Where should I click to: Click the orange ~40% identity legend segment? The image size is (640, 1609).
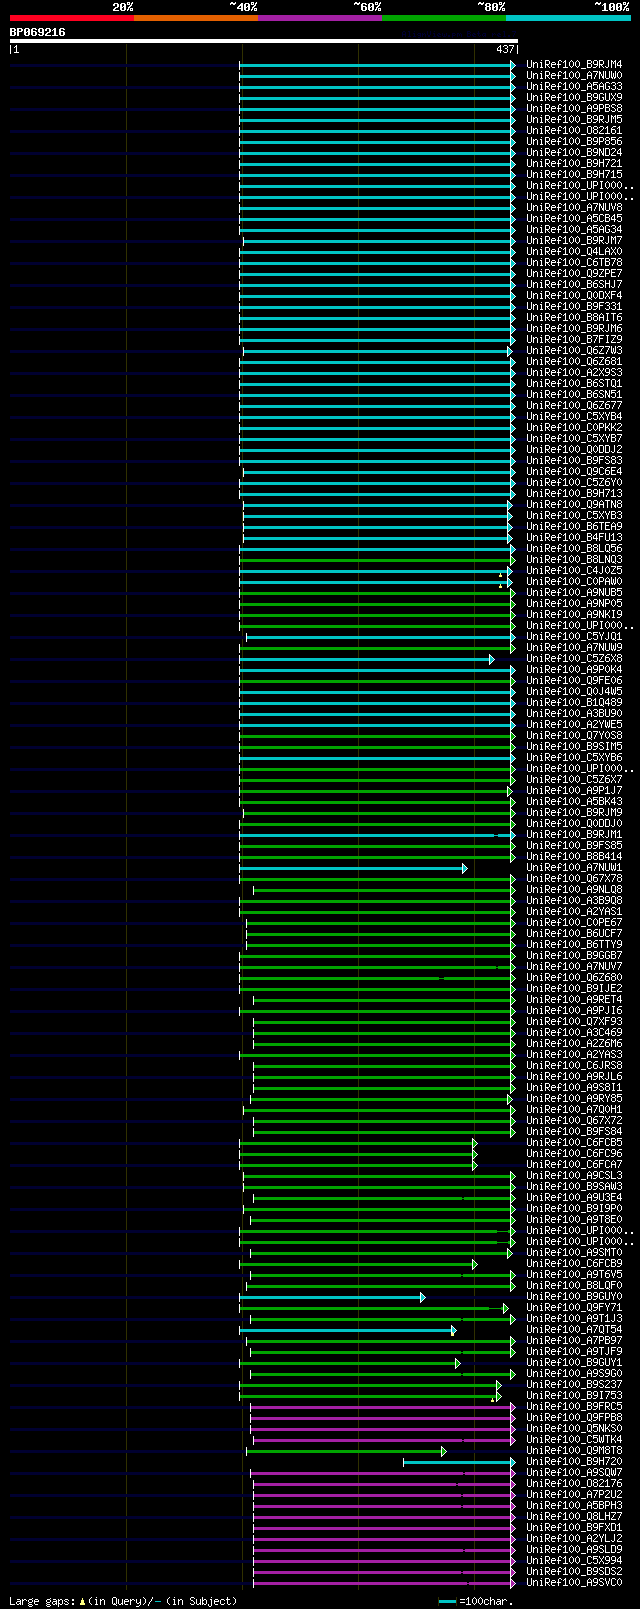196,17
